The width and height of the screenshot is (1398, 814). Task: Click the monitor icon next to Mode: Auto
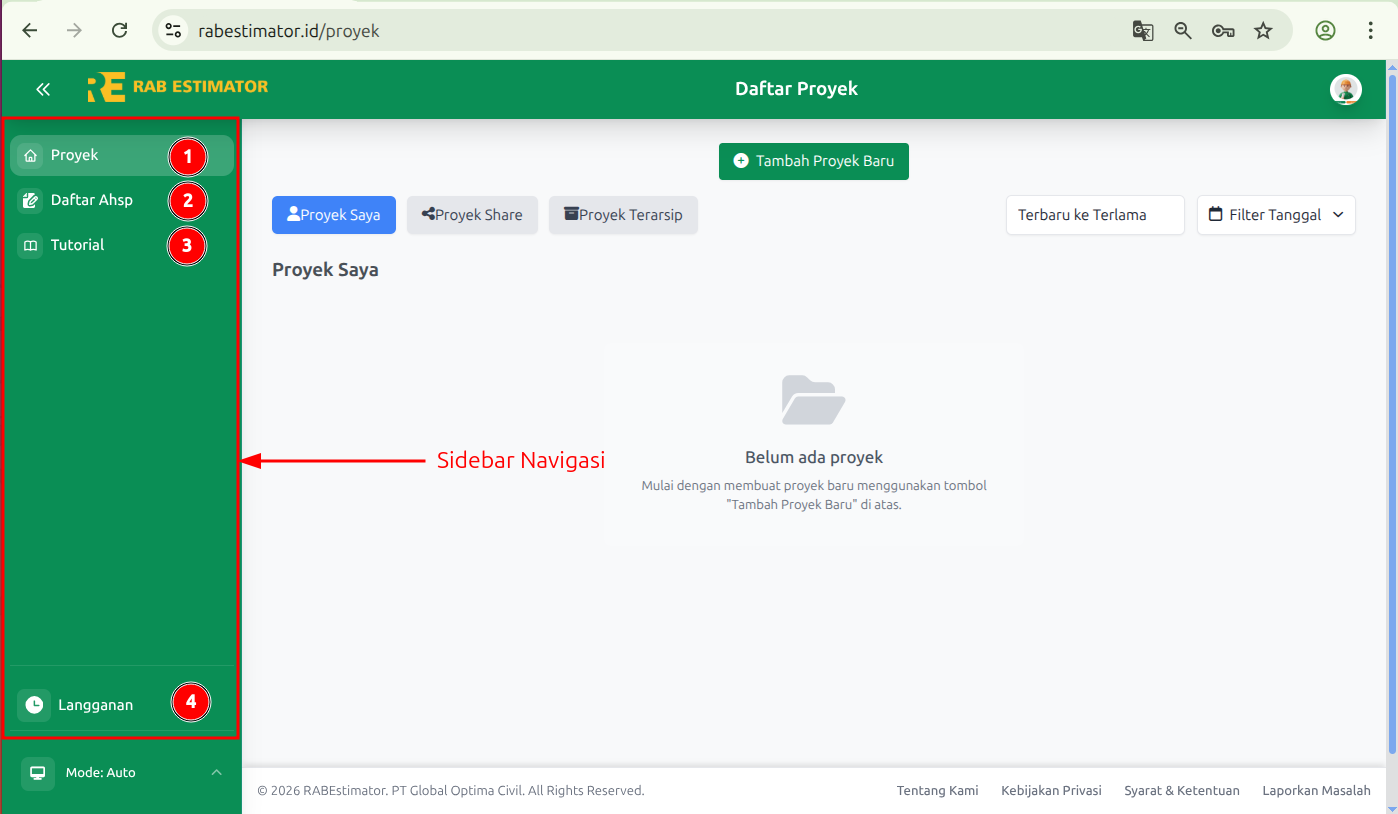click(x=37, y=772)
